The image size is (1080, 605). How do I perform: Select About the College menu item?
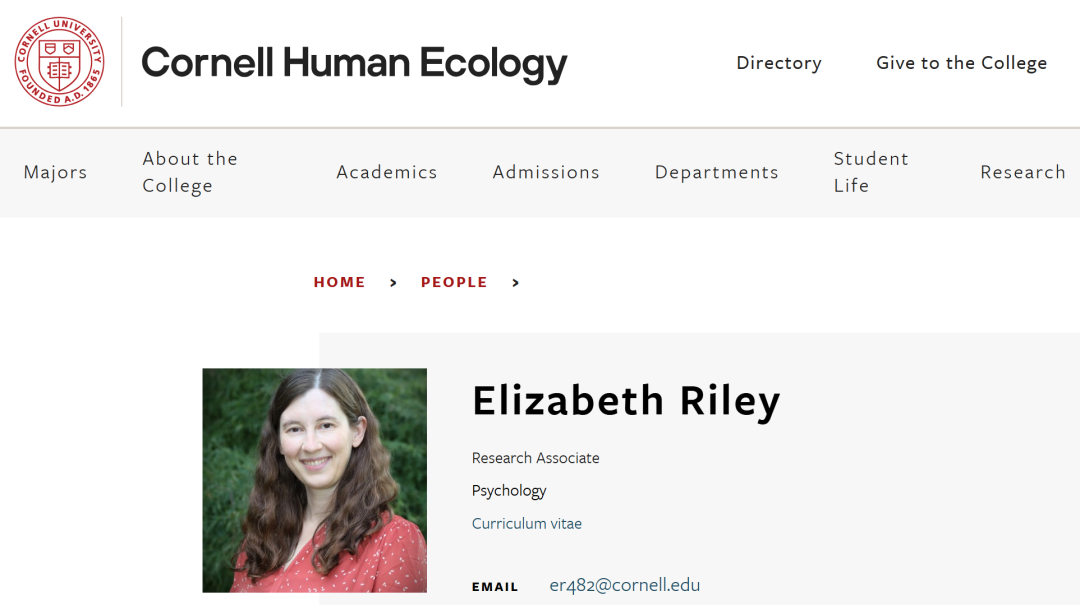190,172
